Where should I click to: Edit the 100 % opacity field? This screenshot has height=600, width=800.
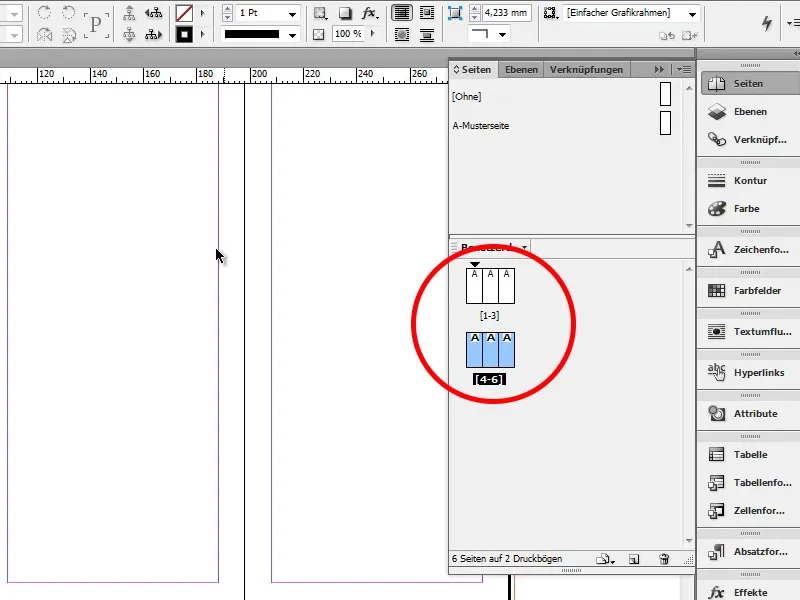pos(348,34)
